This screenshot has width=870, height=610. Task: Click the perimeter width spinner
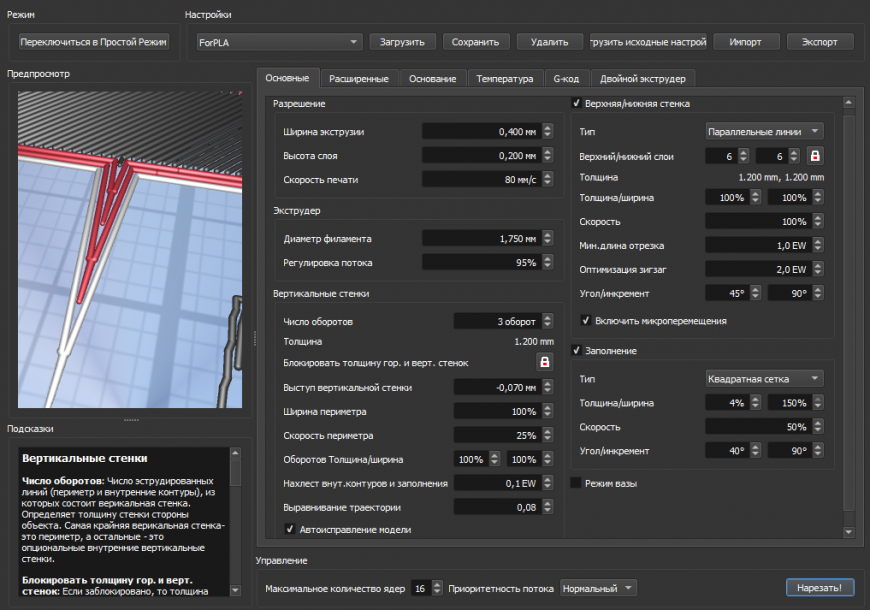[x=548, y=411]
